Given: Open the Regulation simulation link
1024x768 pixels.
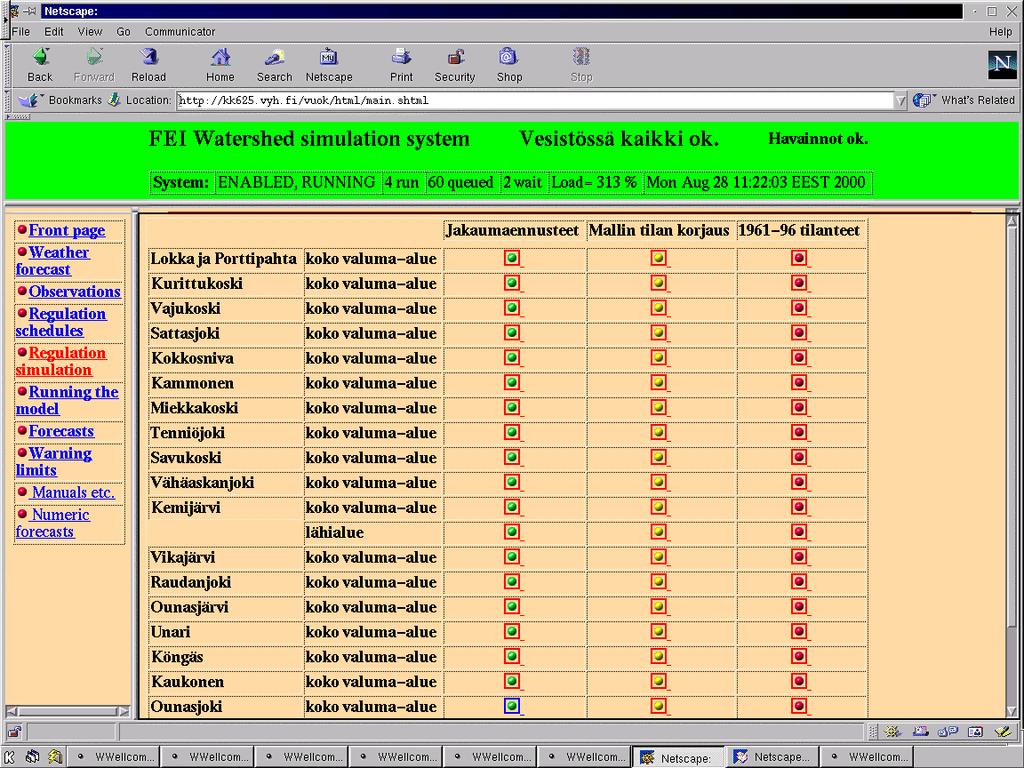Looking at the screenshot, I should tap(61, 361).
